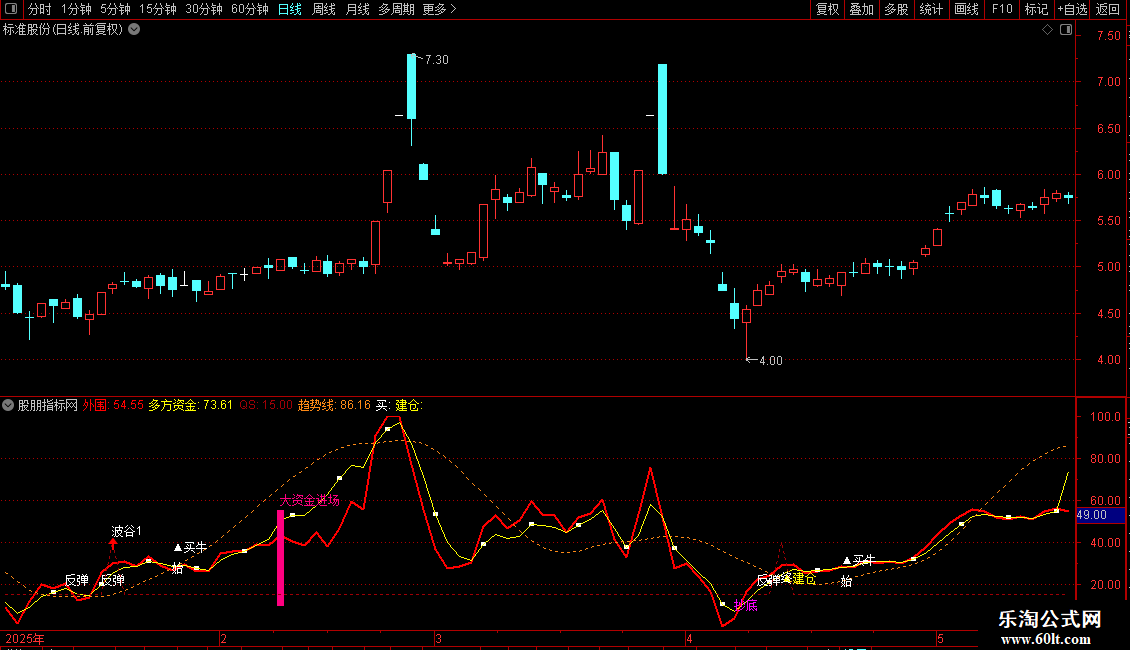This screenshot has width=1130, height=650.
Task: Click the diamond icon on chart header
Action: [x=1047, y=30]
